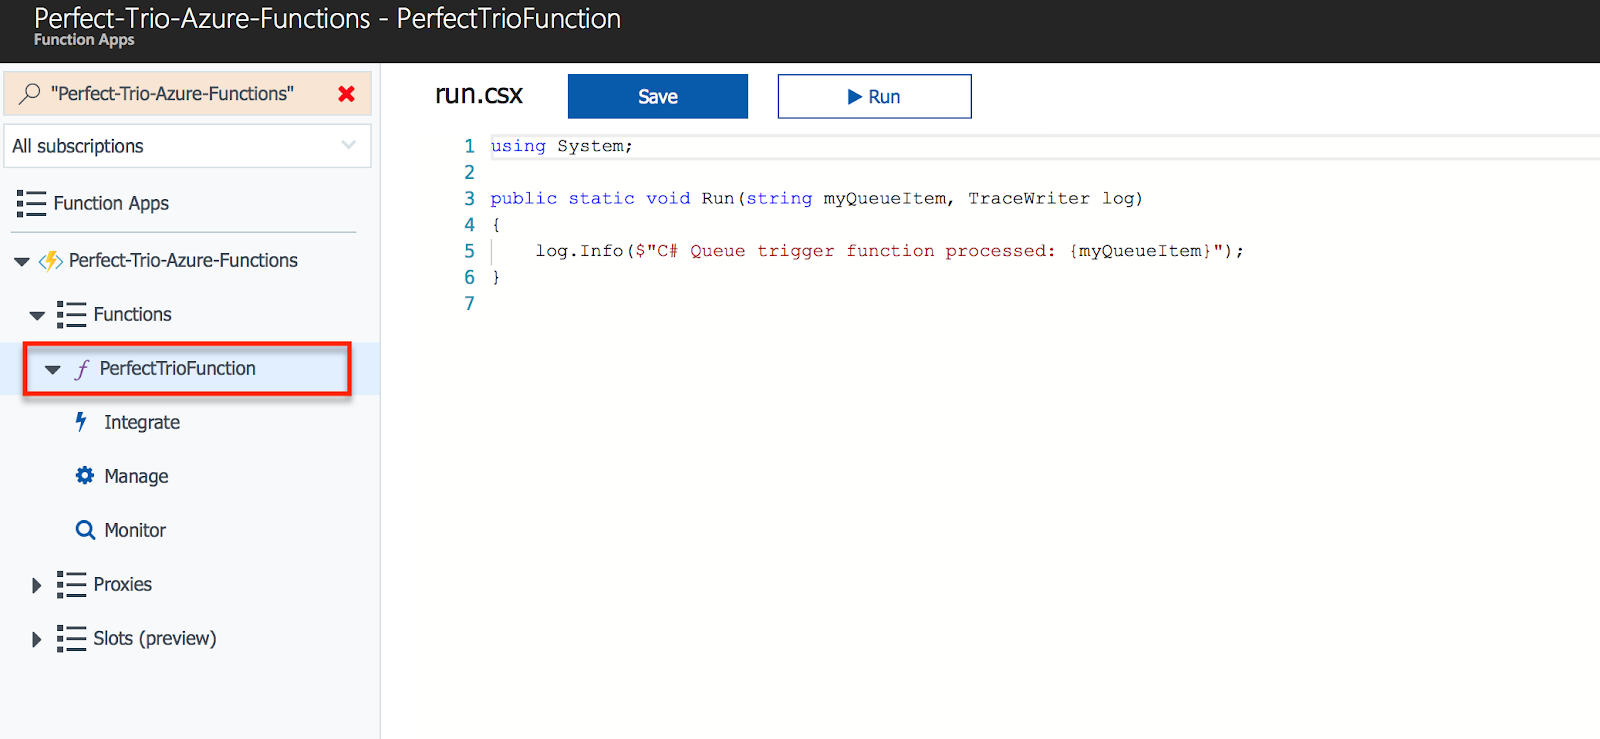The width and height of the screenshot is (1600, 739).
Task: Click the Function Apps subtitle in header
Action: [x=84, y=40]
